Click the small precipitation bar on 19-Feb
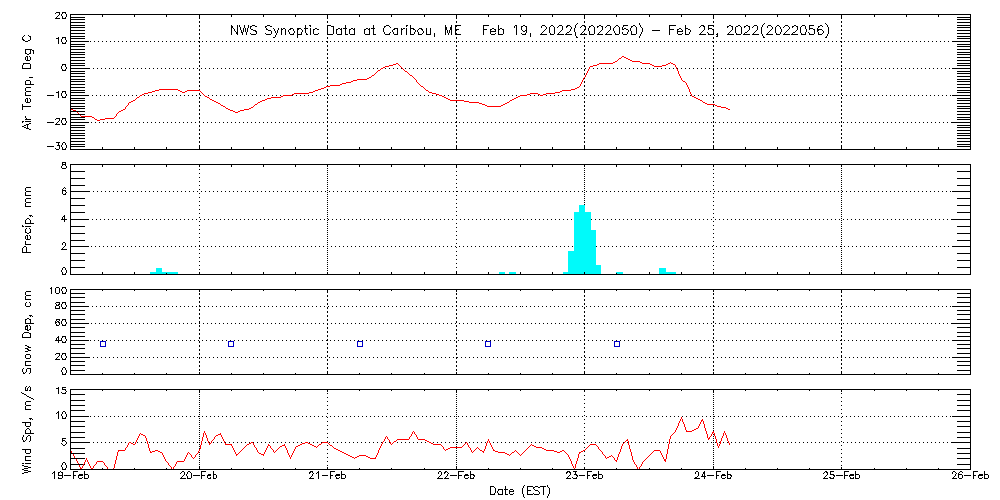 (159, 270)
